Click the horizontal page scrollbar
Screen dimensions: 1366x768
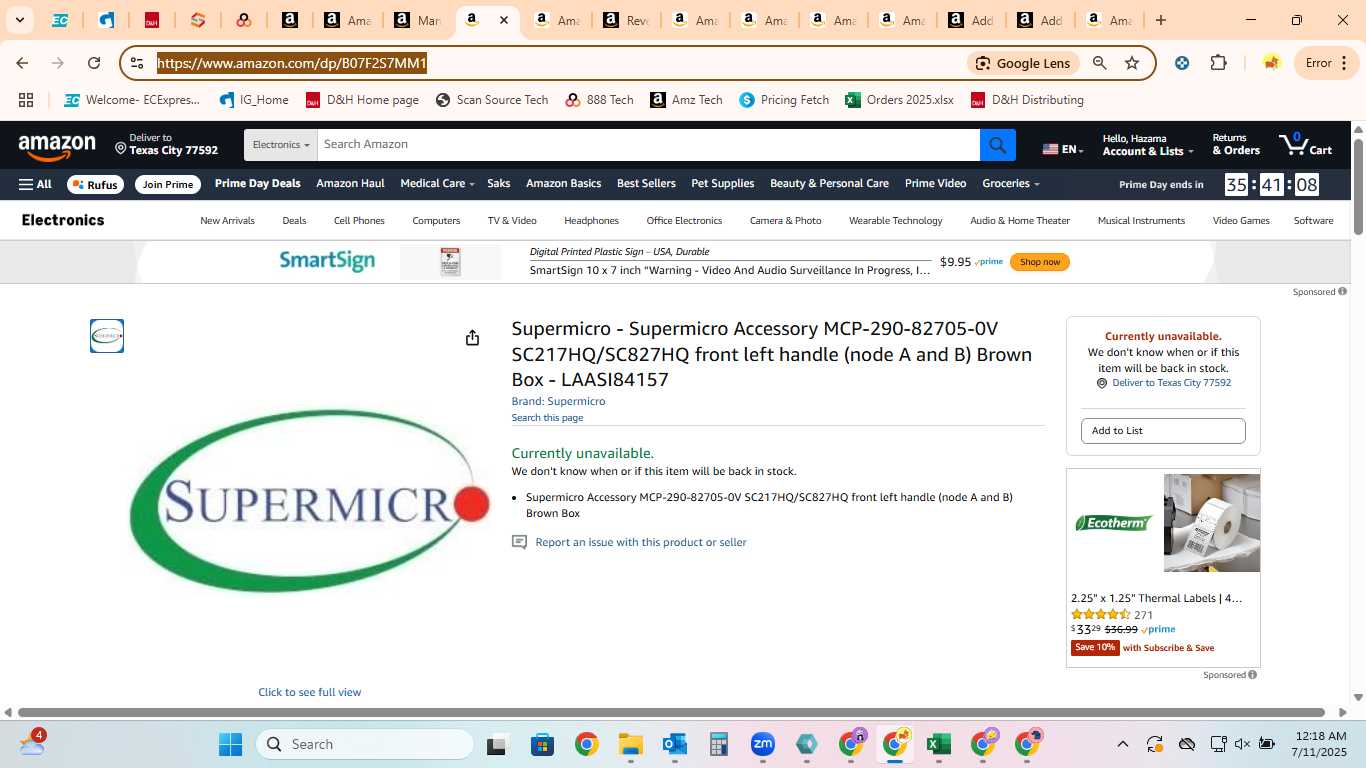coord(671,712)
